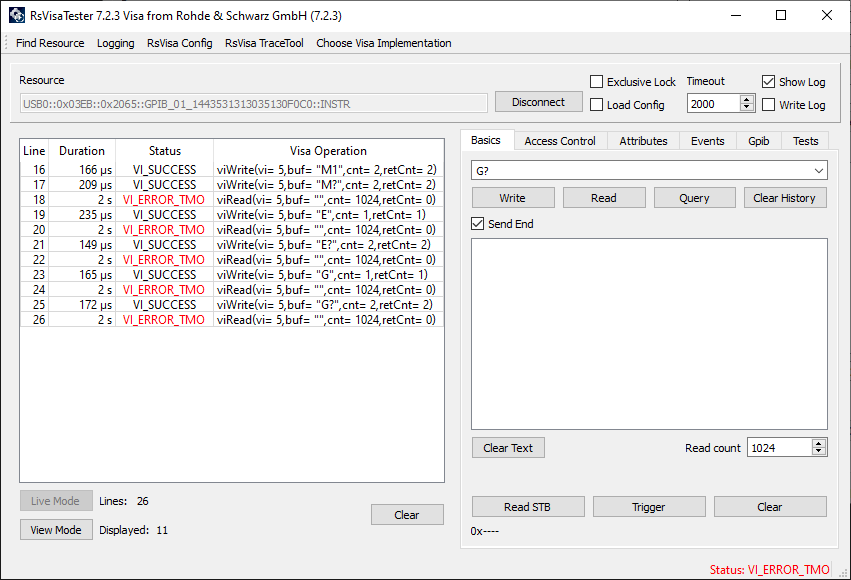This screenshot has height=580, width=851.
Task: Uncheck the Show Log checkbox
Action: [769, 81]
